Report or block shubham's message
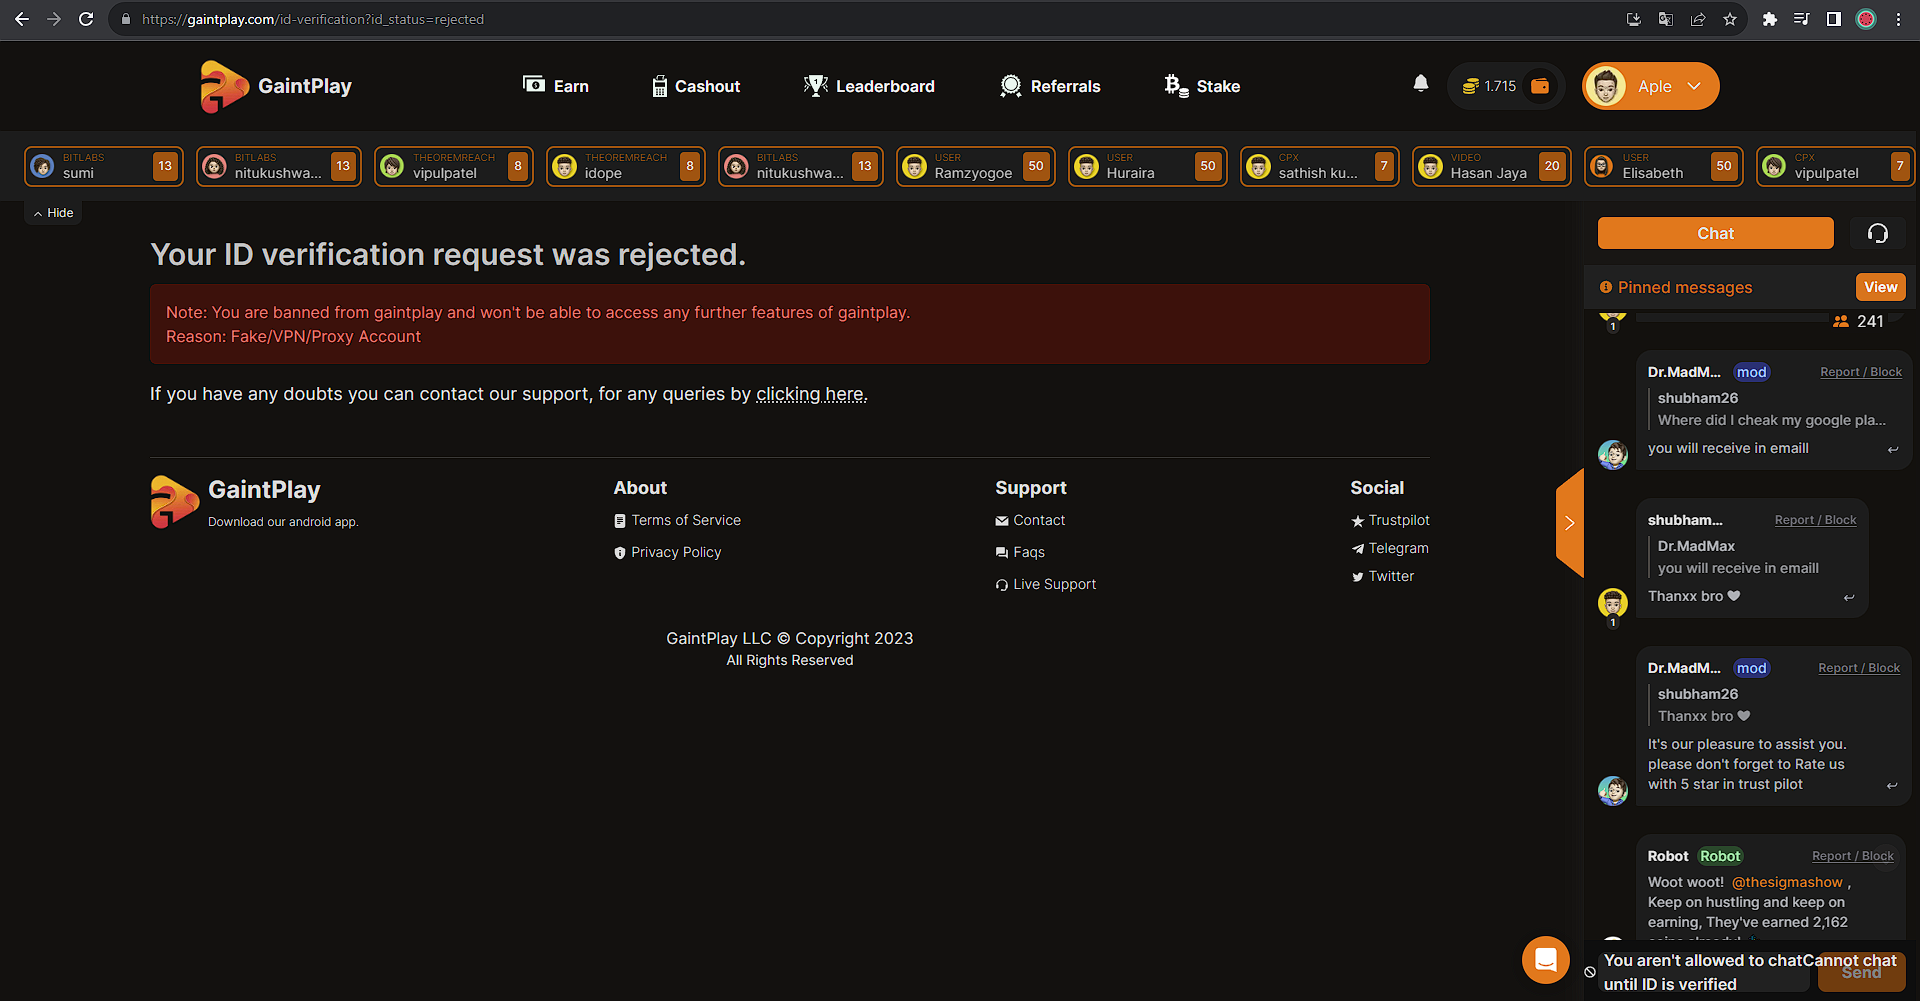Screen dimensions: 1920x1001 [x=1815, y=520]
